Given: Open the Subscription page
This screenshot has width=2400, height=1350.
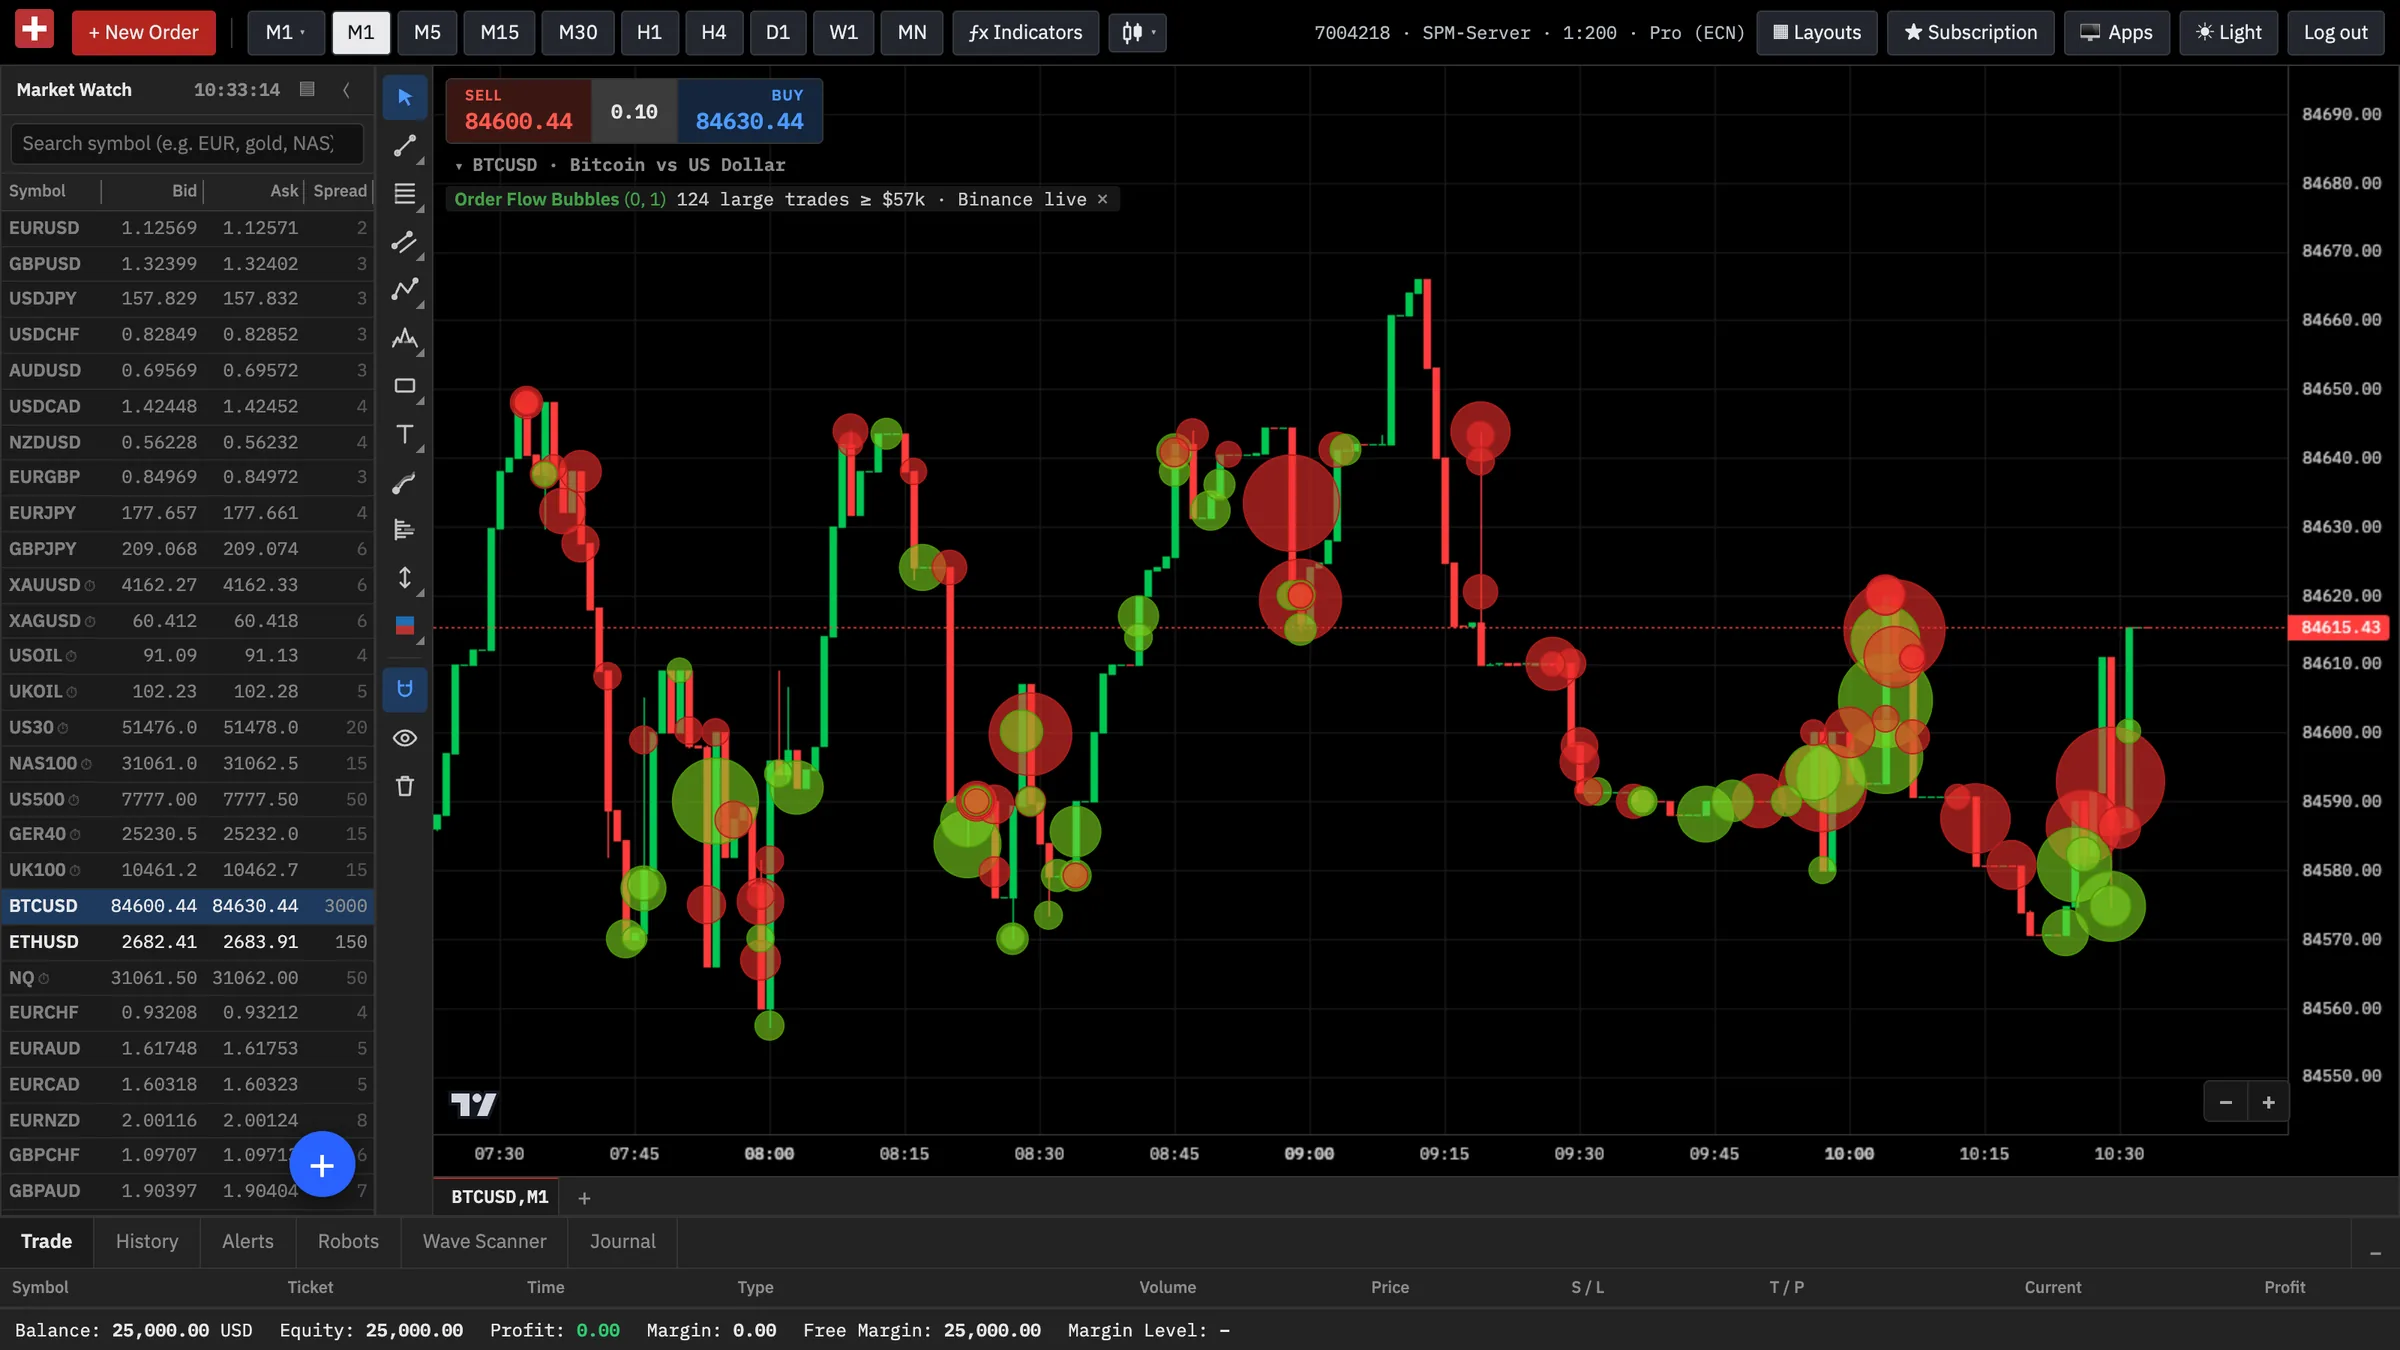Looking at the screenshot, I should click(1970, 32).
